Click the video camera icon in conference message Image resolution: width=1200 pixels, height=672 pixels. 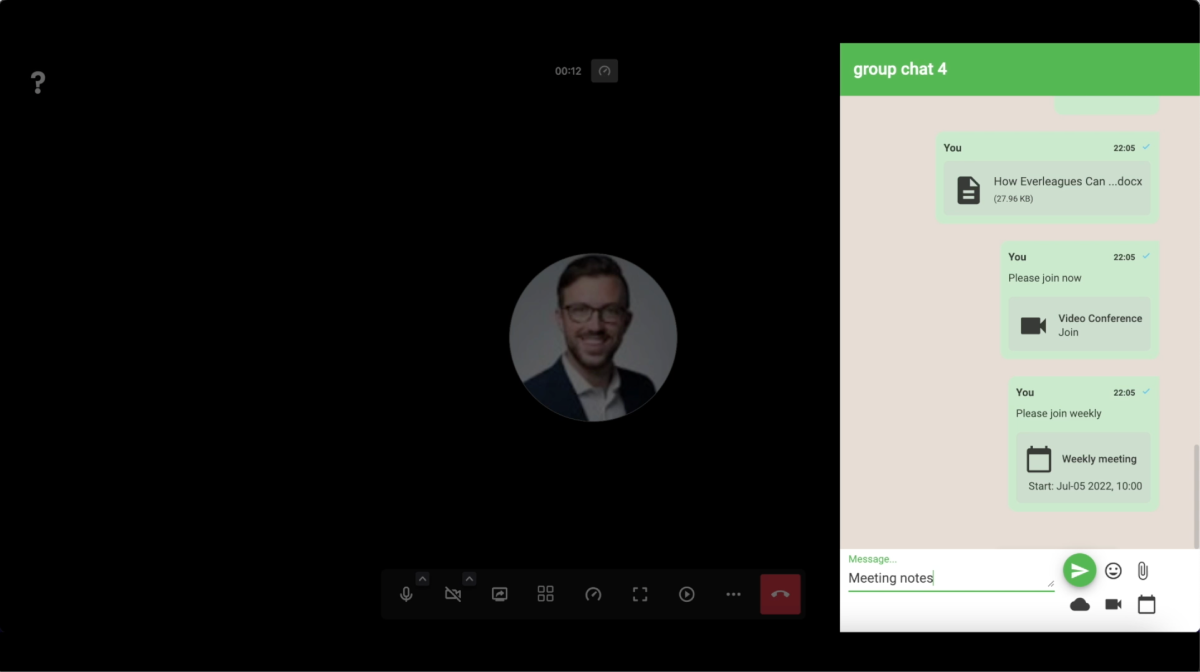coord(1033,325)
